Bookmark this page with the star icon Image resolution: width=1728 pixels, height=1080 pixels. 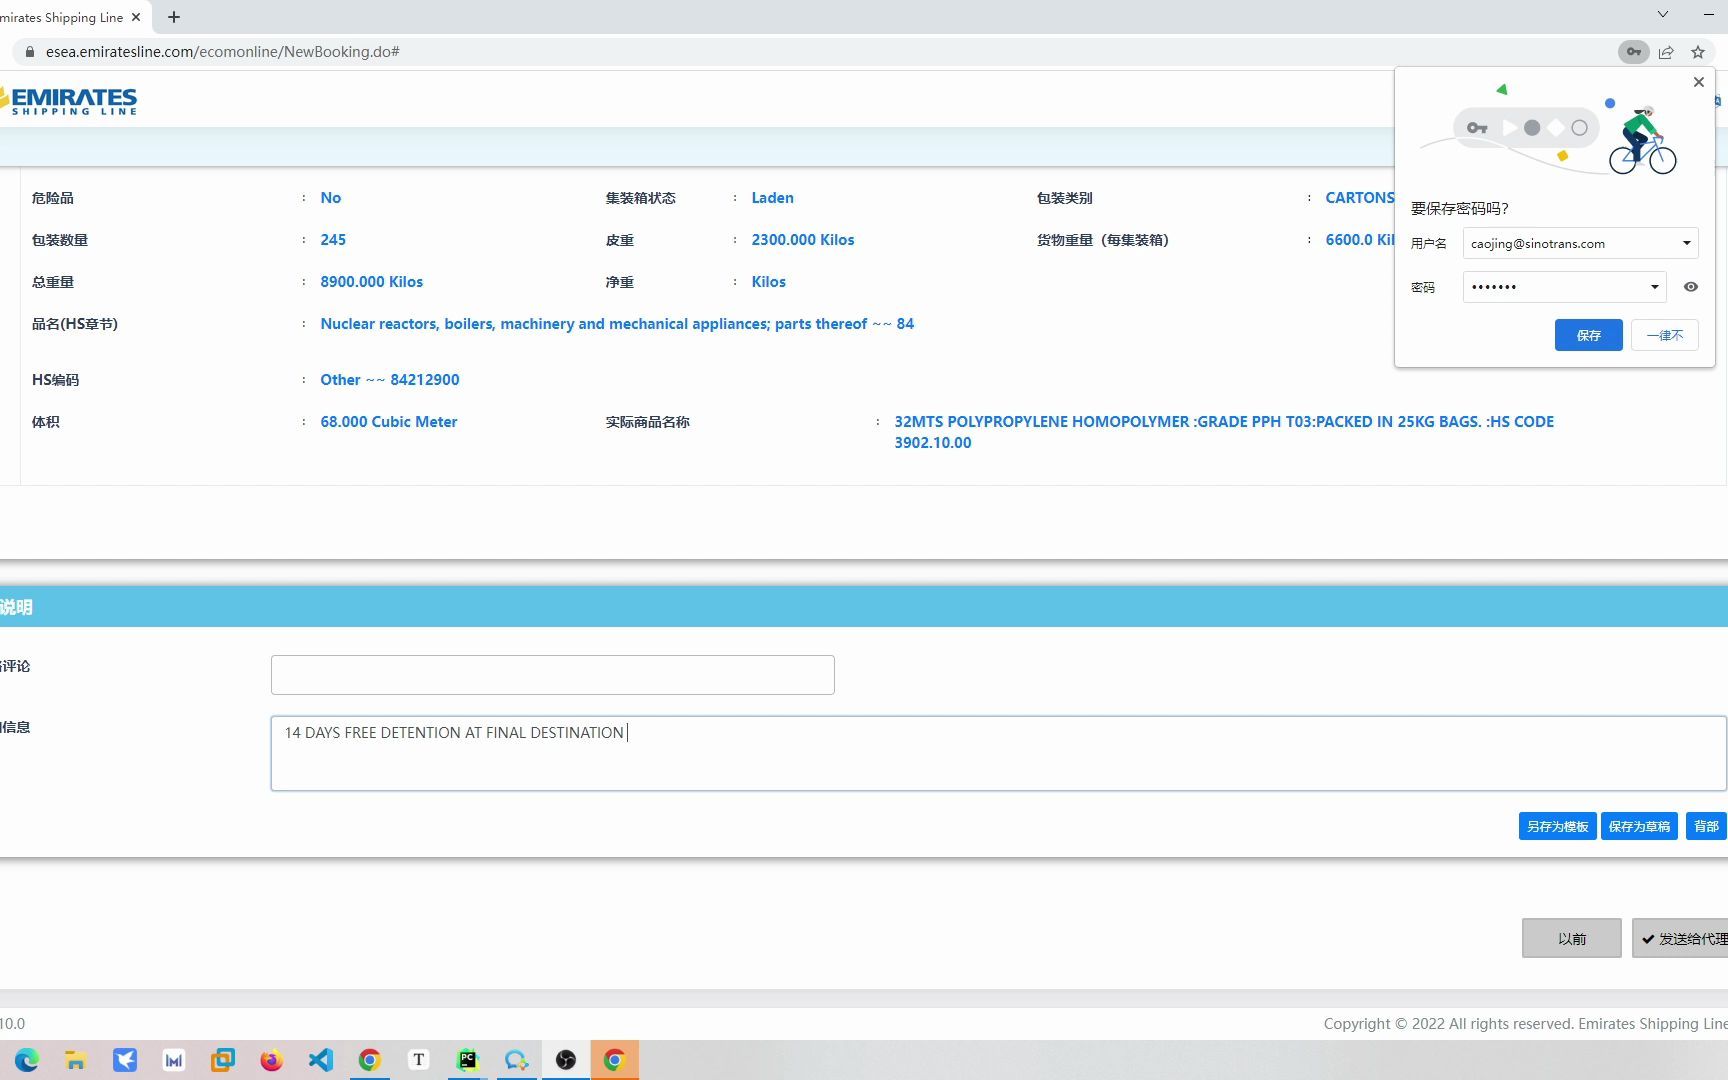[x=1698, y=52]
